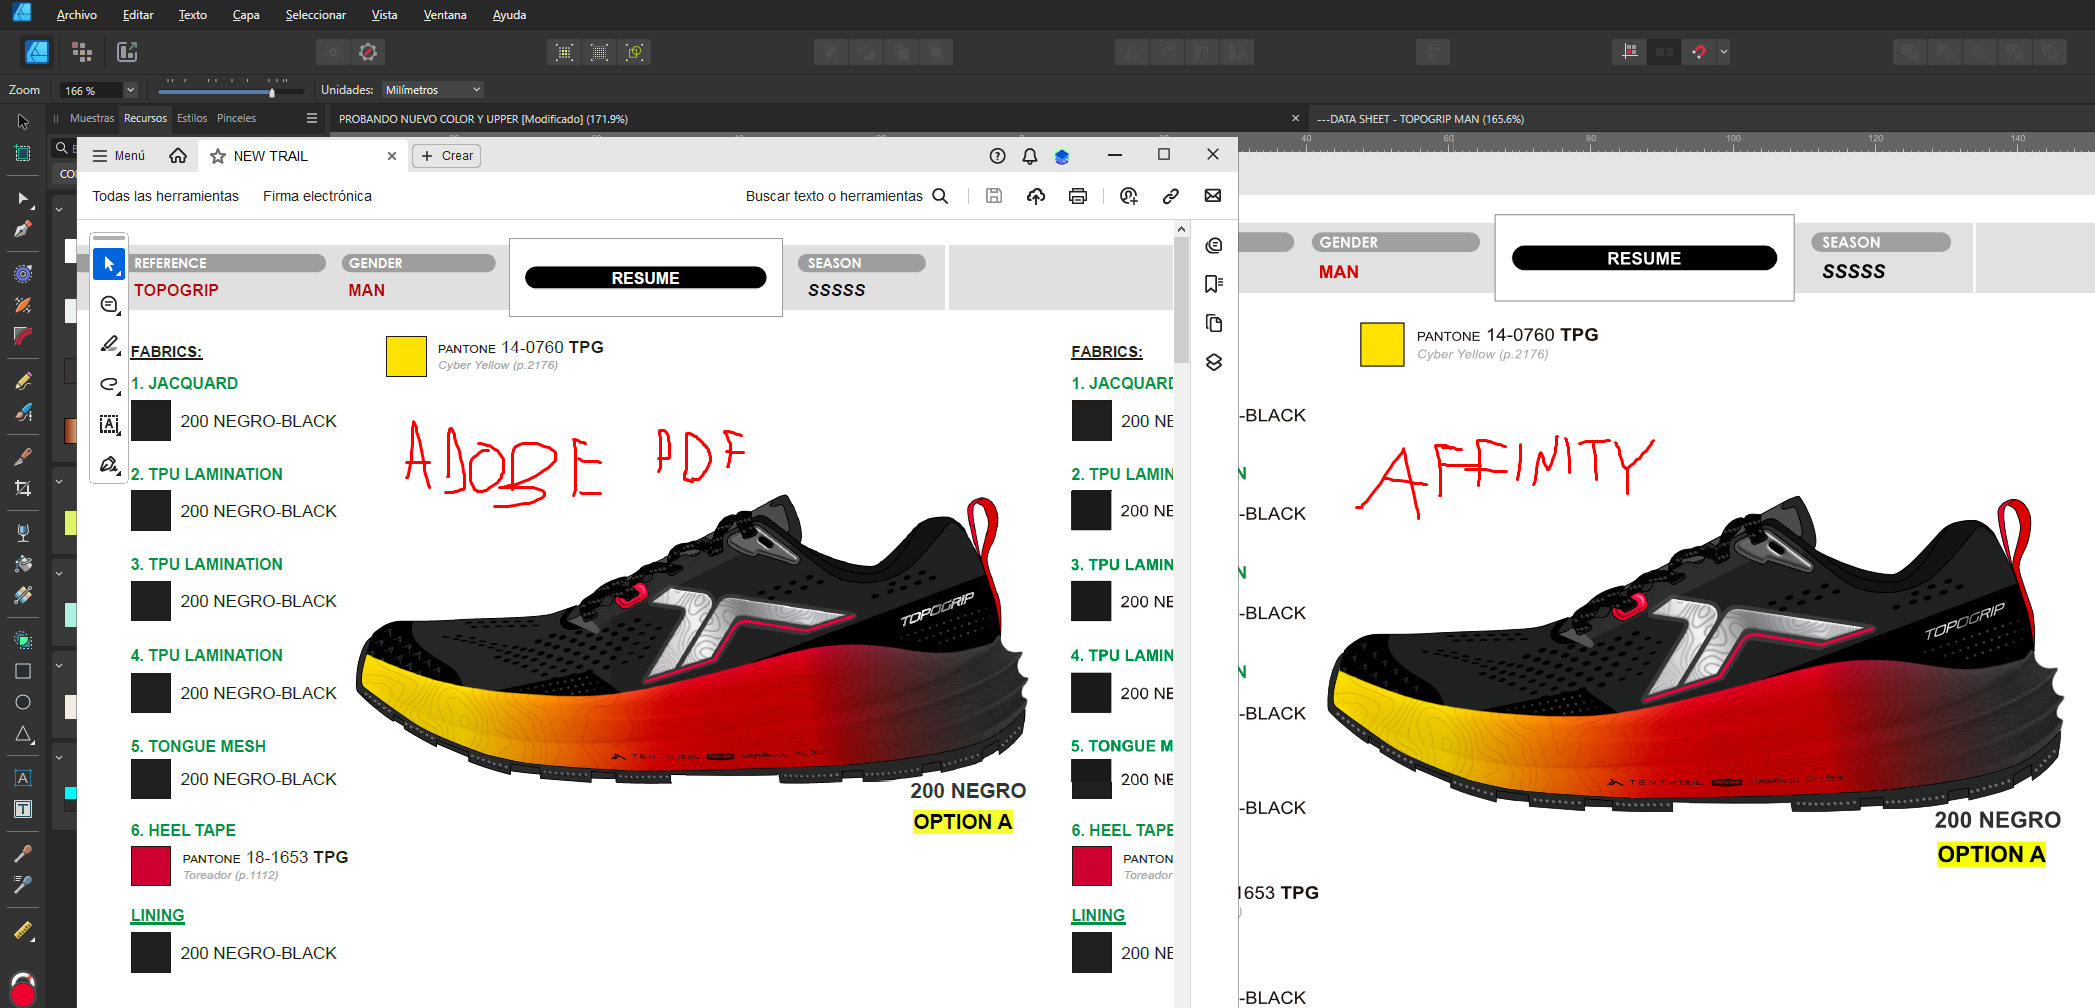
Task: Close the PROBANDO NUEVO COLOR document tab
Action: pos(1295,119)
